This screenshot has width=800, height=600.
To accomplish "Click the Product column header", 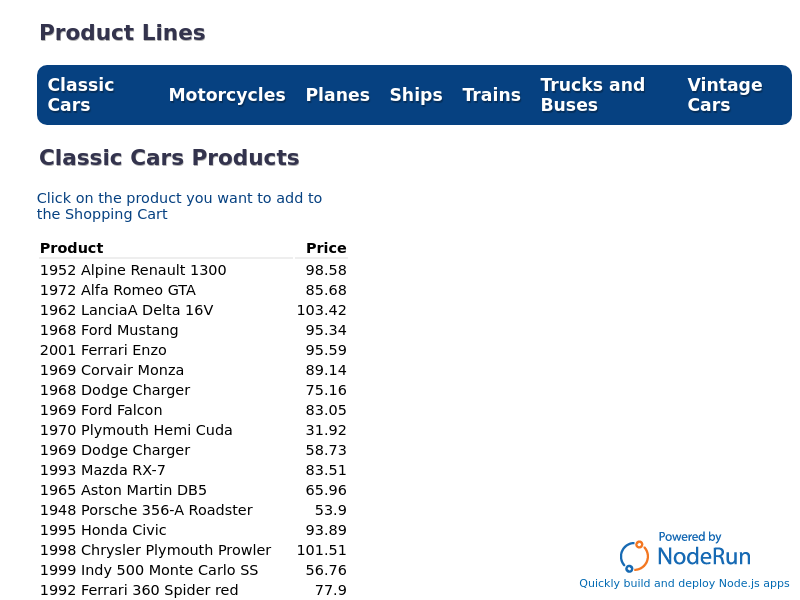I will (x=71, y=248).
